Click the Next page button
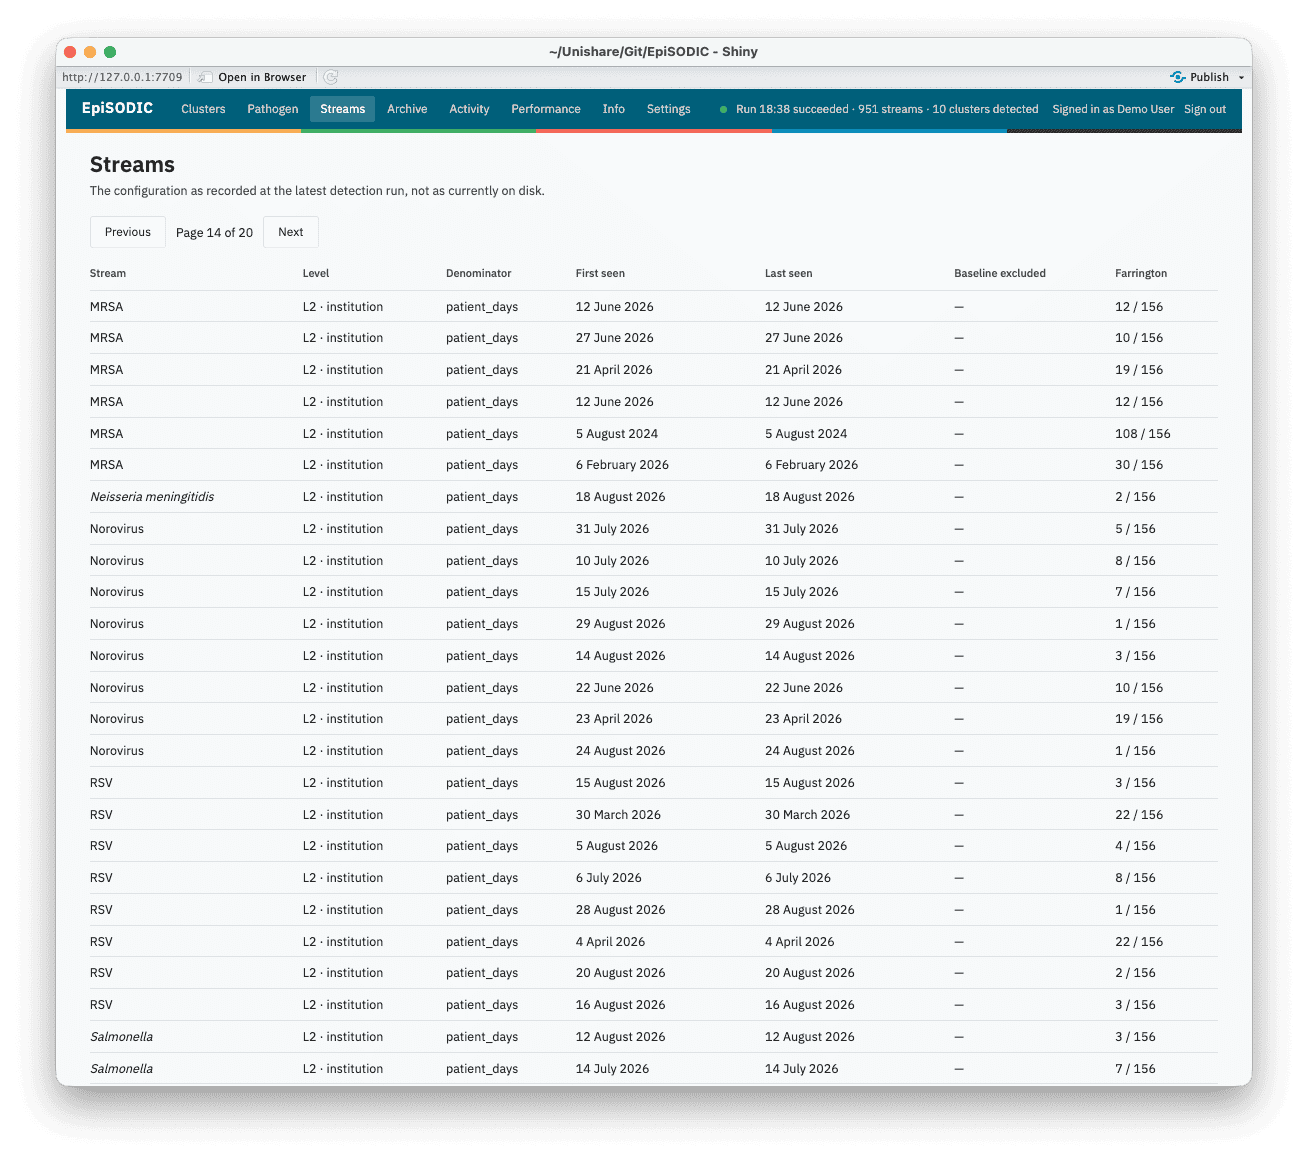1308x1160 pixels. click(291, 232)
